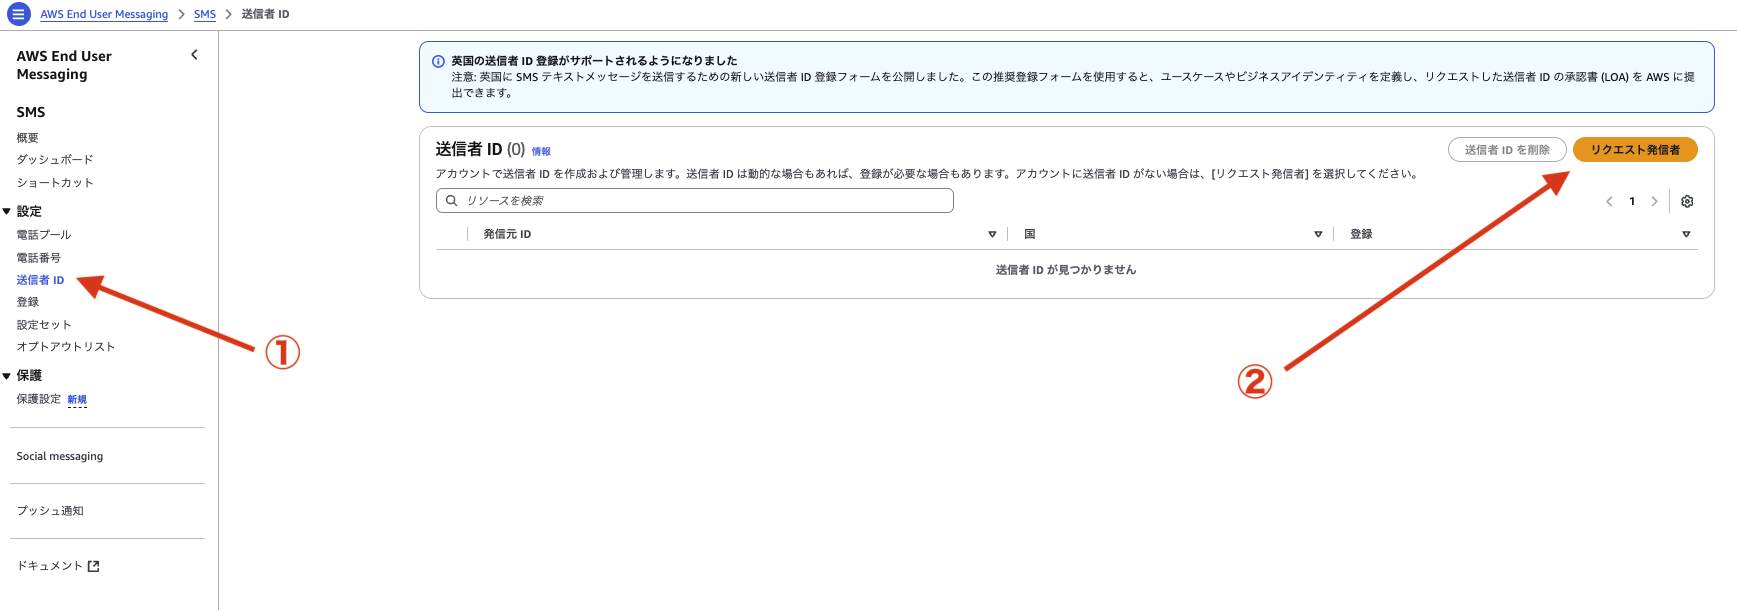Click the 送信者 ID を削除 button
Viewport: 1737px width, 610px height.
tap(1507, 150)
